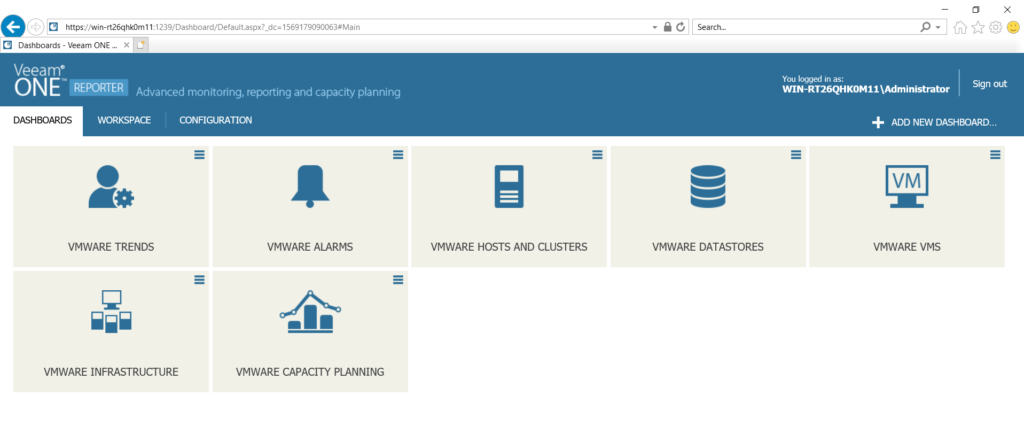Click the browser back arrow button
The image size is (1024, 426).
pyautogui.click(x=15, y=27)
